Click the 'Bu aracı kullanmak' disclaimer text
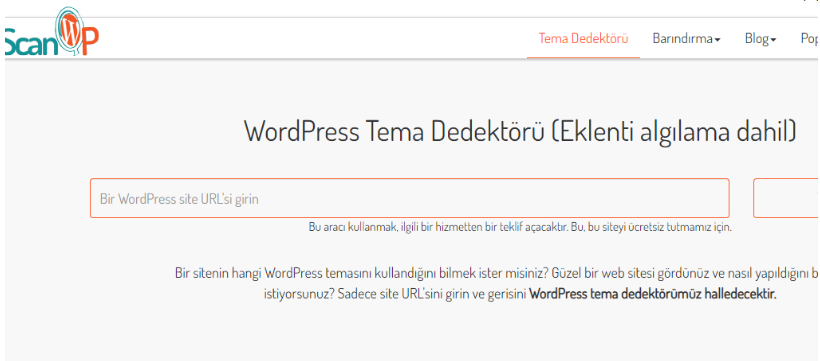This screenshot has width=820, height=361. pos(520,228)
